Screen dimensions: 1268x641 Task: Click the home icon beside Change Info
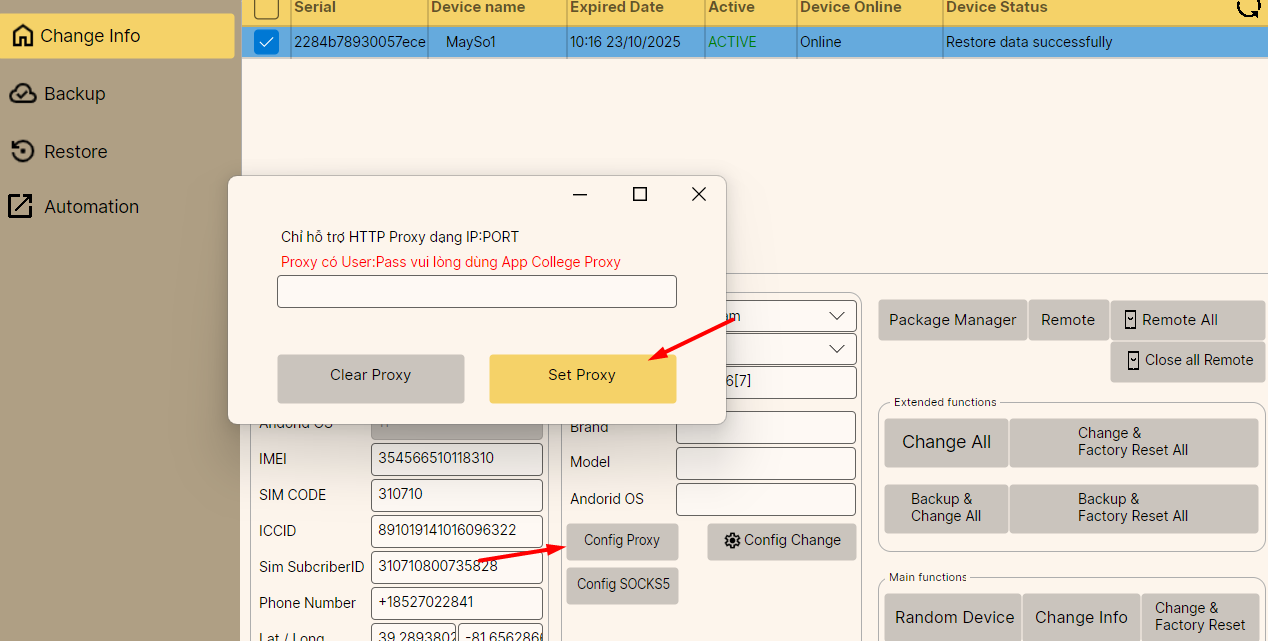[x=22, y=36]
